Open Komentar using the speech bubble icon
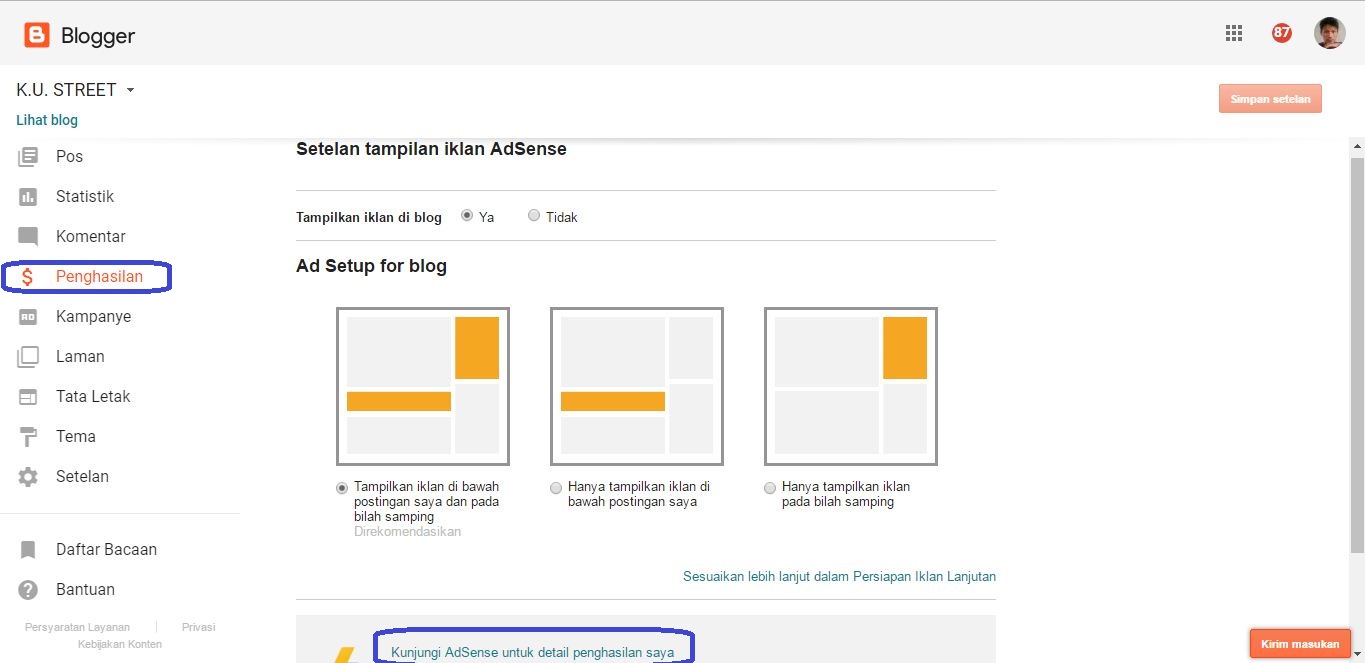Viewport: 1365px width, 663px height. coord(28,236)
